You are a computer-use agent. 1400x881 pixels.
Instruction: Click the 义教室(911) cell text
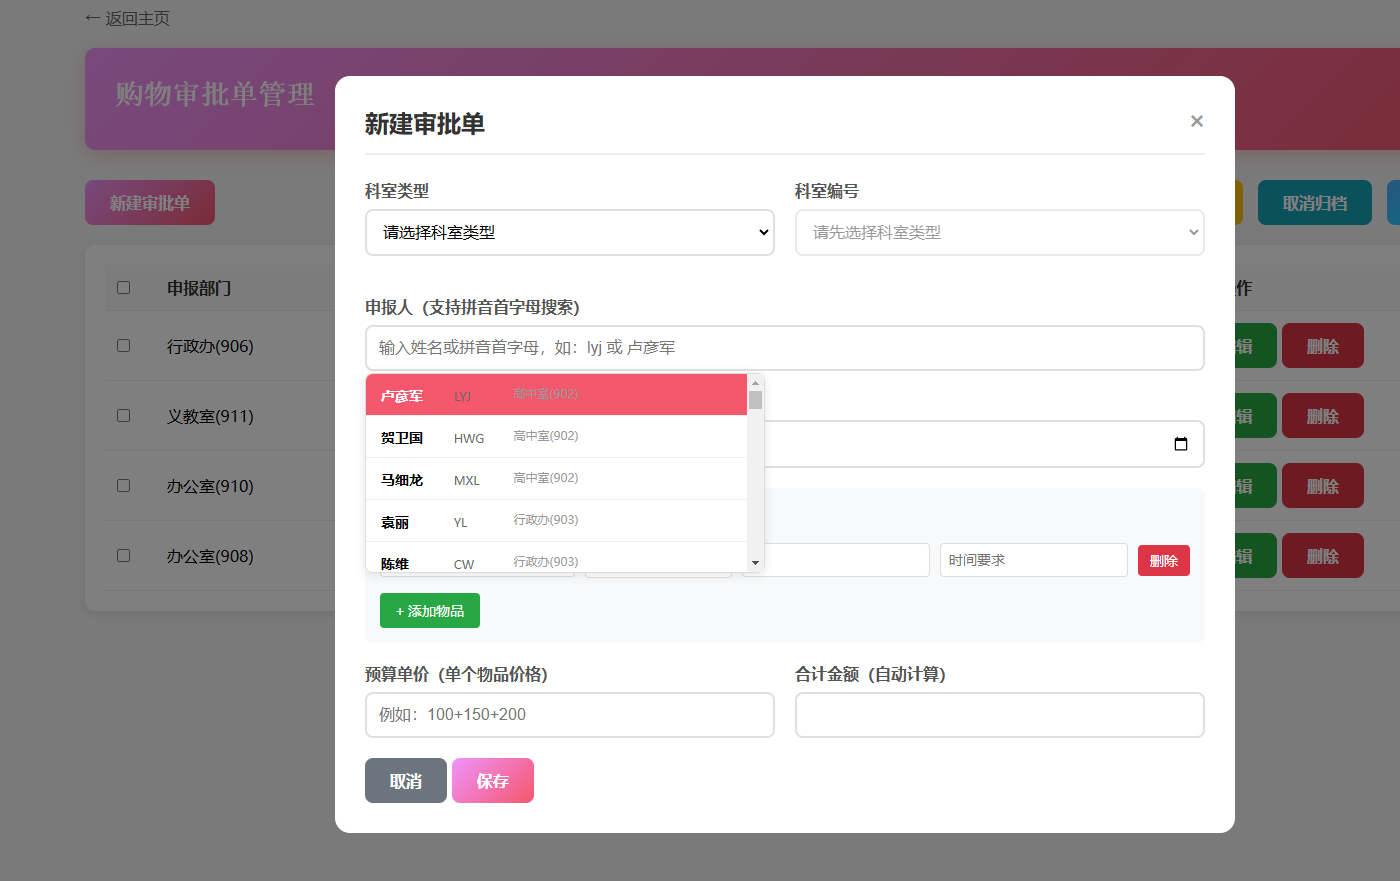coord(210,416)
